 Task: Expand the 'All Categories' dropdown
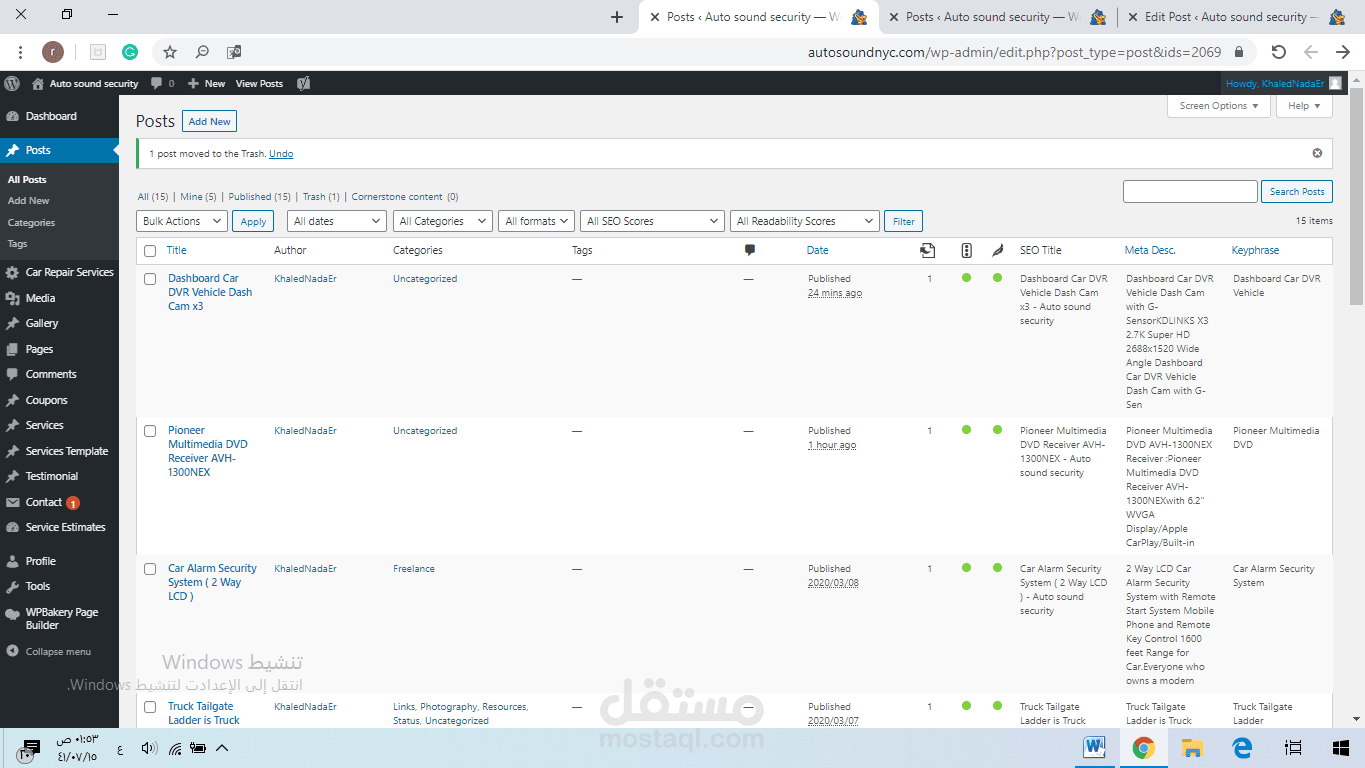click(443, 221)
